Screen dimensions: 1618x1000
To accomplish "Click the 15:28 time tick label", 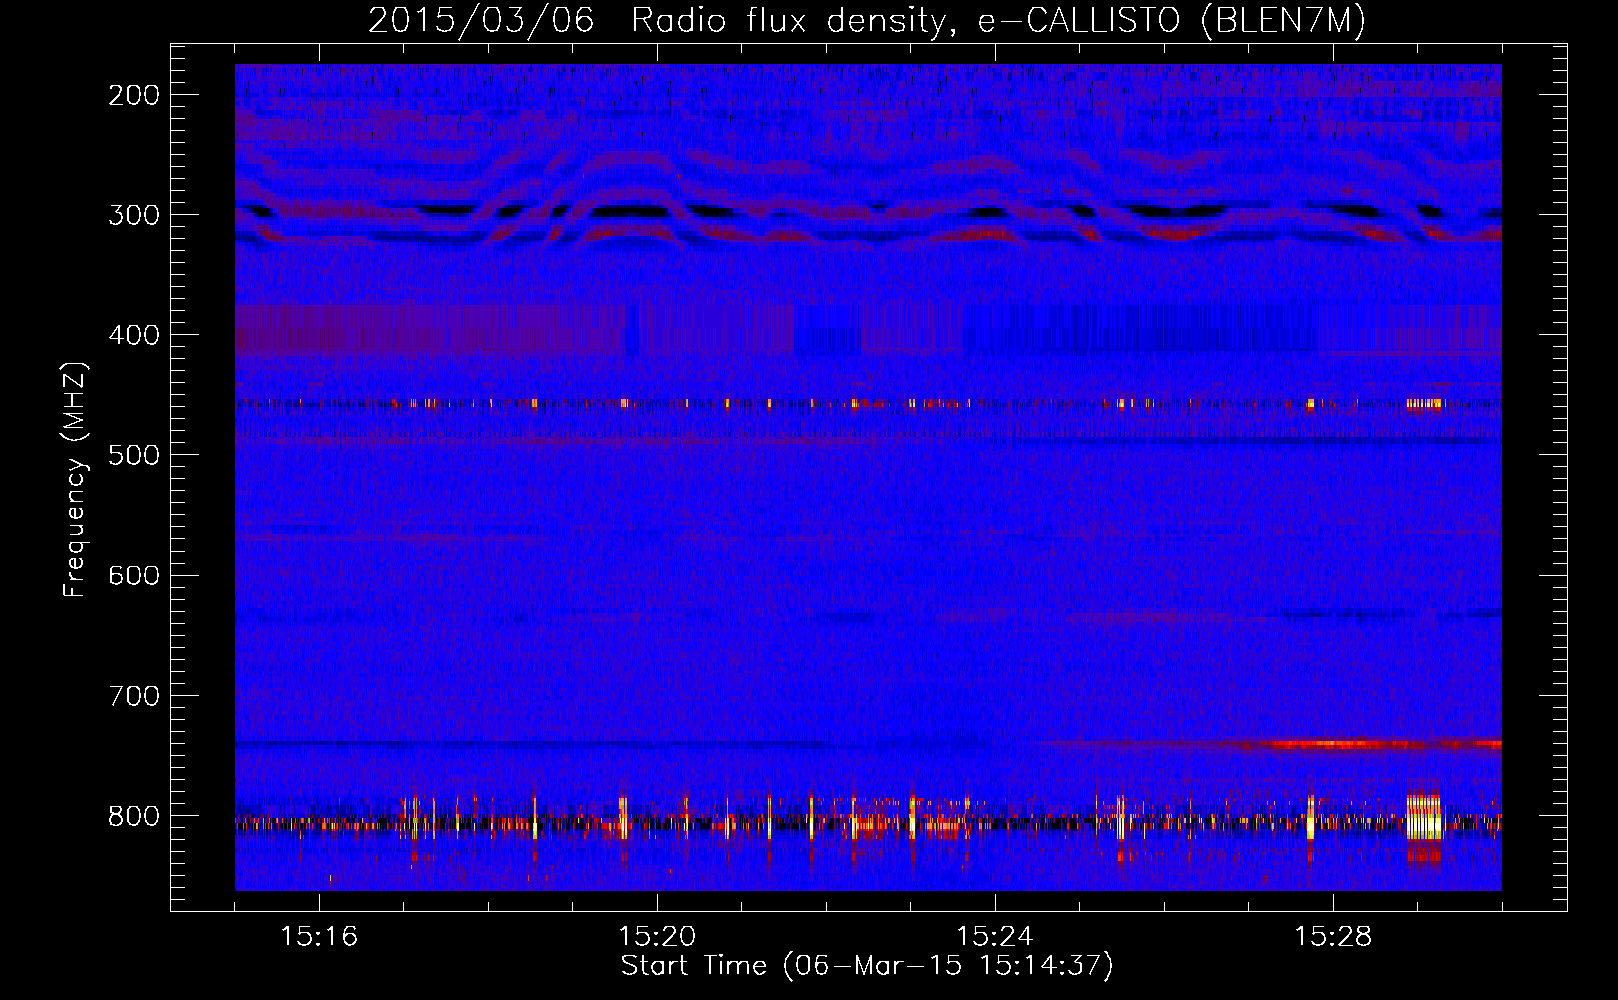I will [x=1333, y=937].
